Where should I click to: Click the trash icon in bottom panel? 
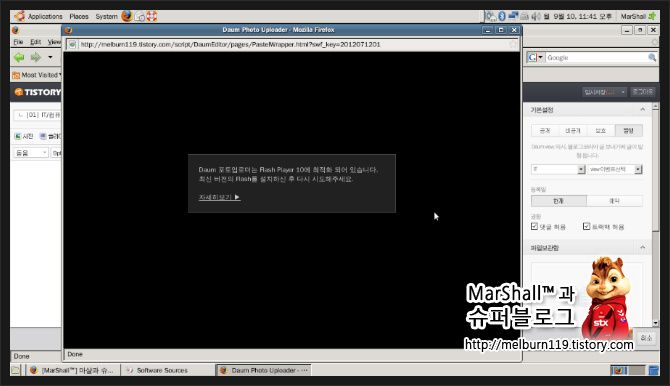(x=653, y=370)
